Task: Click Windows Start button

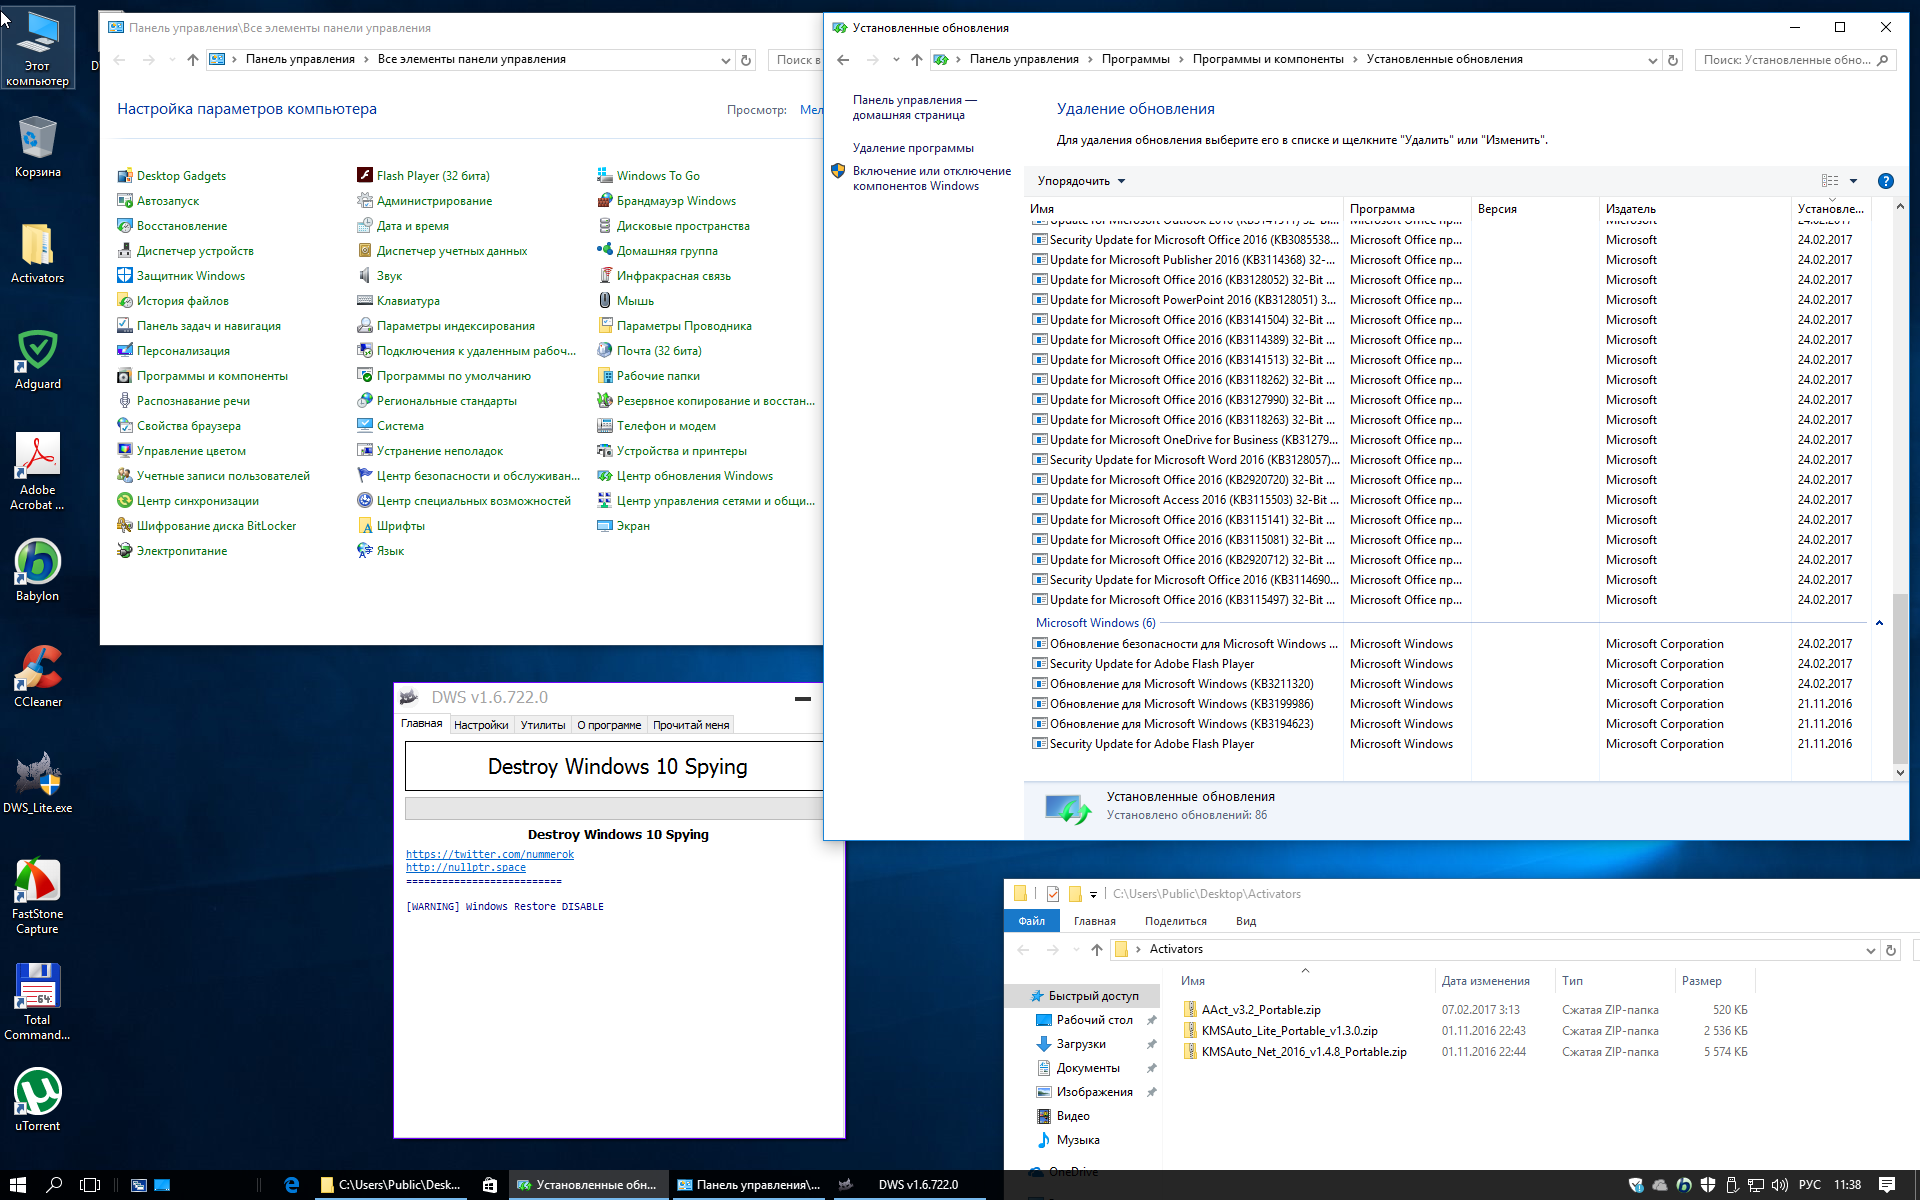Action: [x=18, y=1185]
